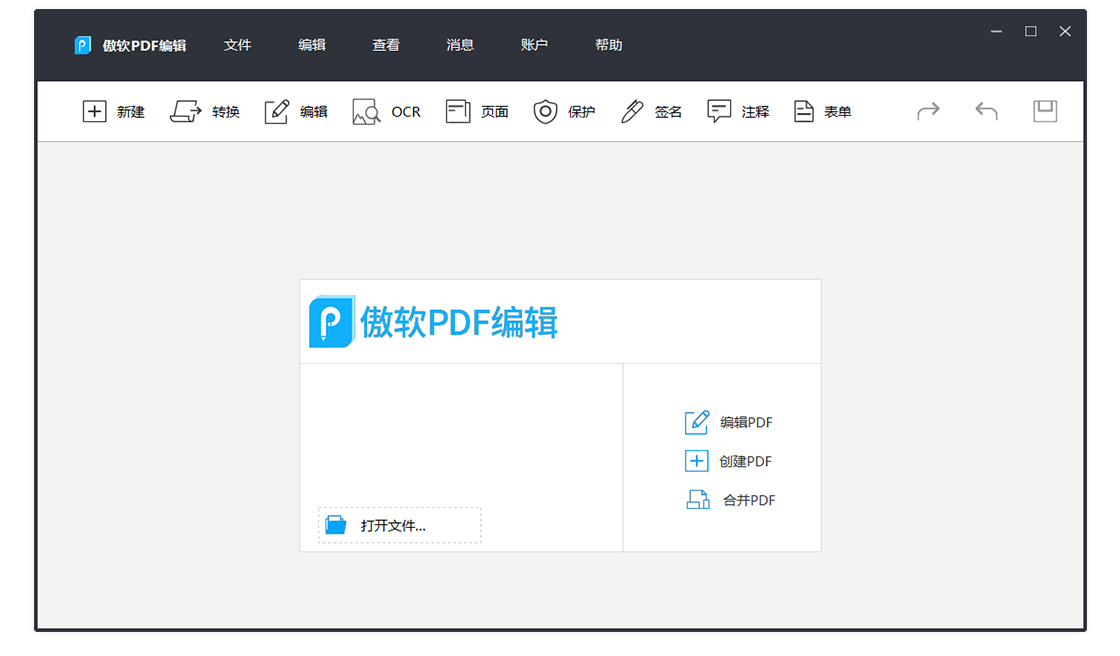Click the 新建 toolbar label
1120x656 pixels.
131,112
